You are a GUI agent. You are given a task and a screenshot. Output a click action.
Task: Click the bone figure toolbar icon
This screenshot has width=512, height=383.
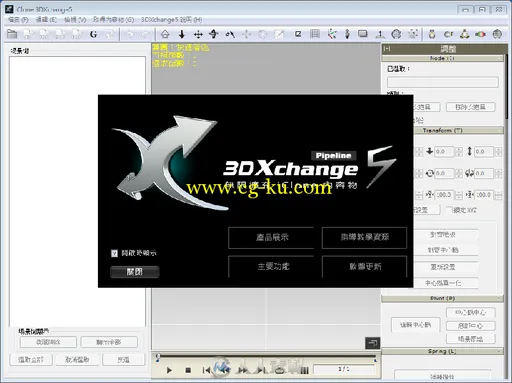pos(347,34)
